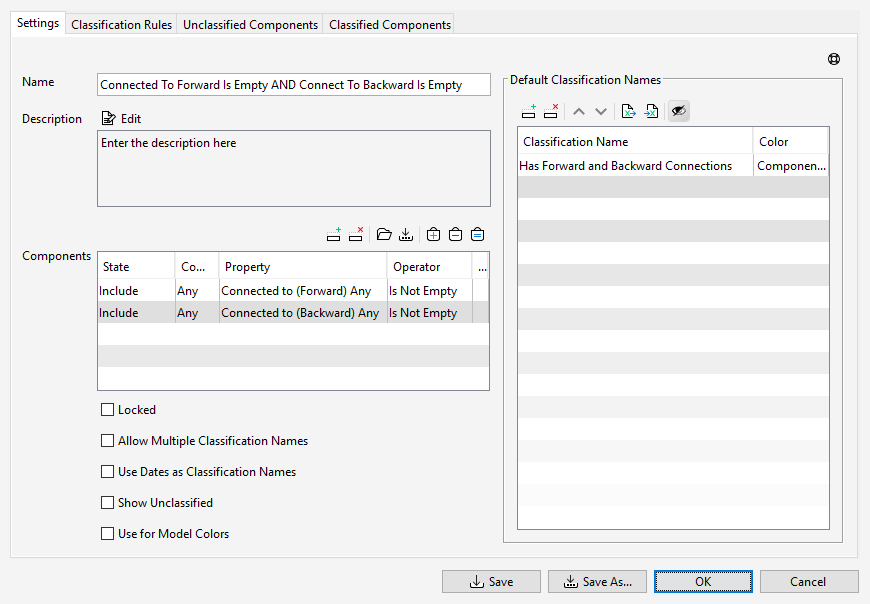Export classification names to Excel

[629, 111]
